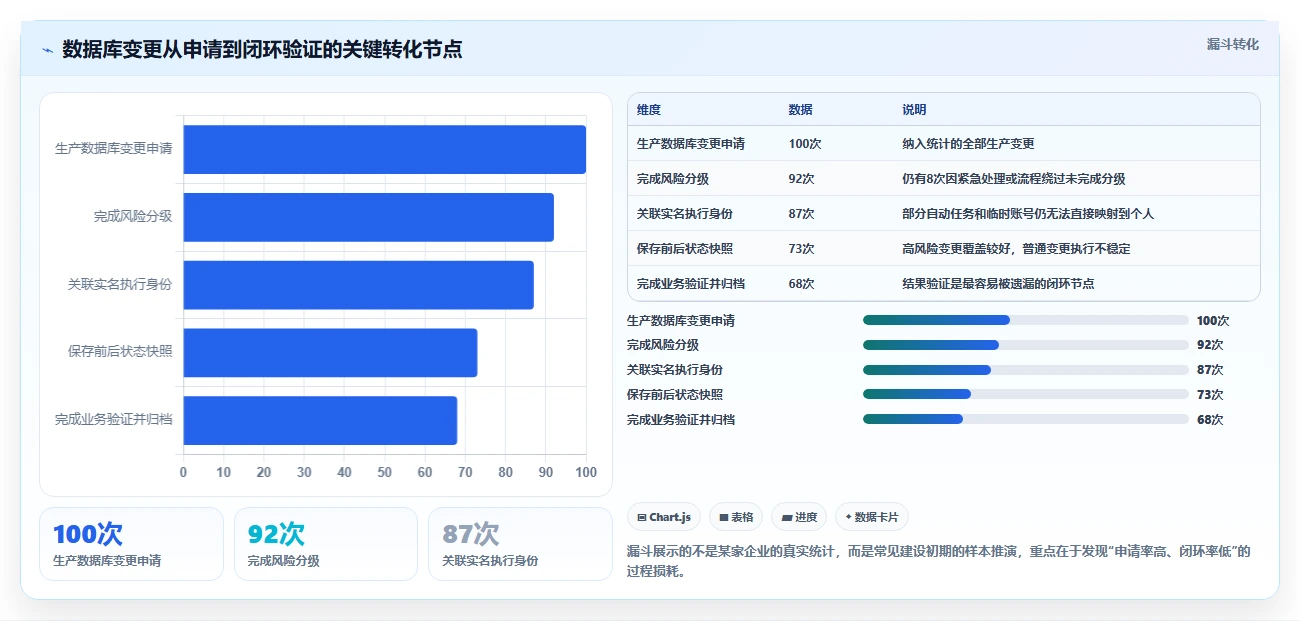
Task: Click table value 92次
Action: click(x=801, y=179)
